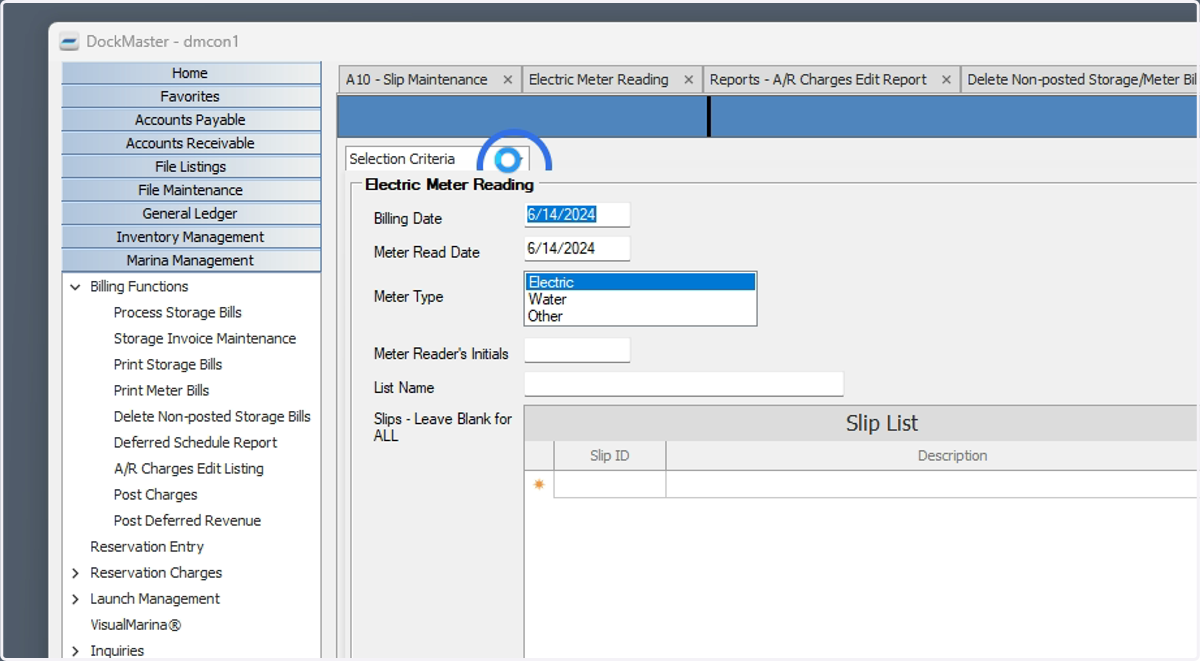
Task: Open Print Storage Bills
Action: coord(168,365)
